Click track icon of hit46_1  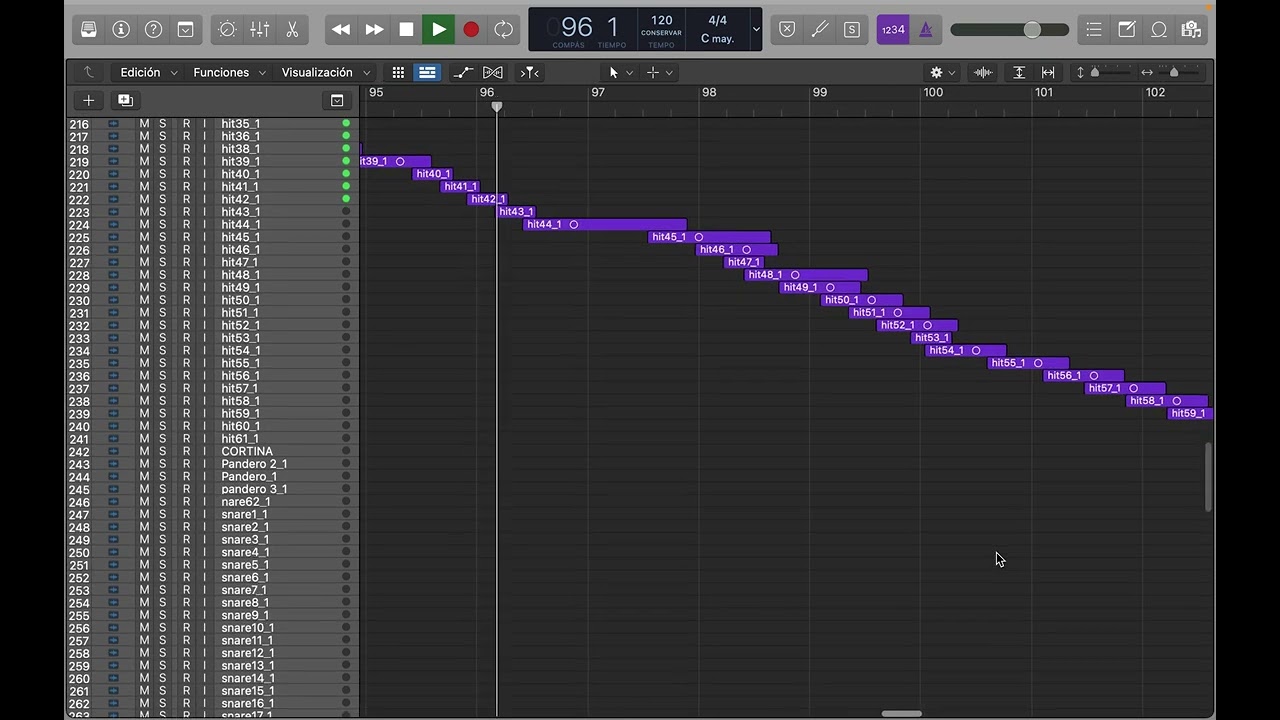coord(113,250)
